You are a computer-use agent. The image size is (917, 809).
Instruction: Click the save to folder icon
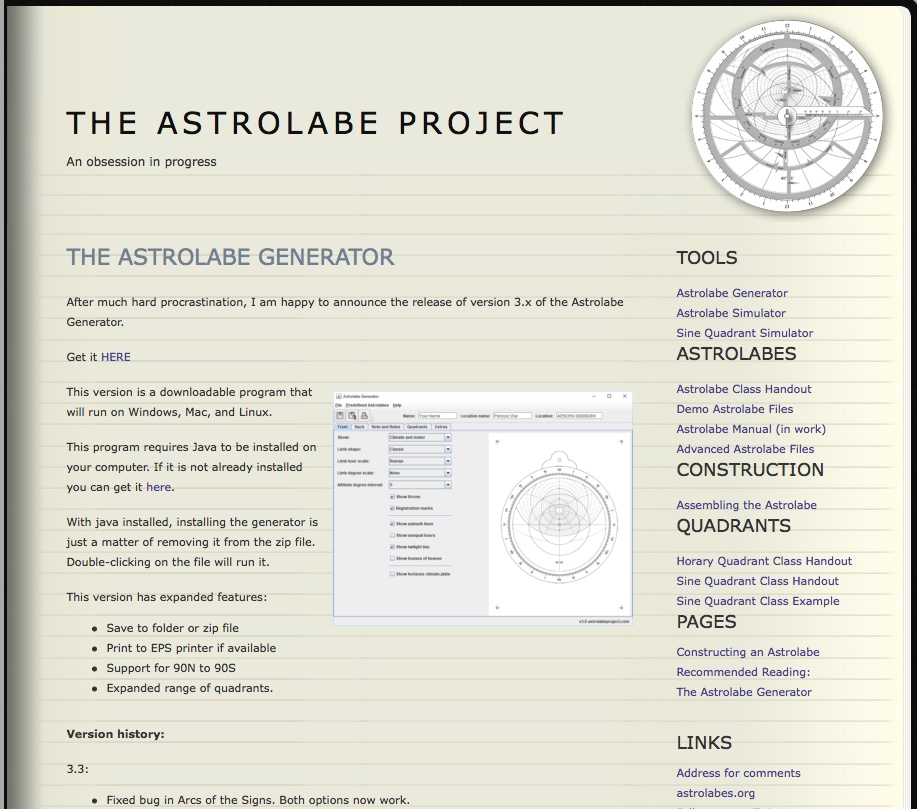[340, 414]
